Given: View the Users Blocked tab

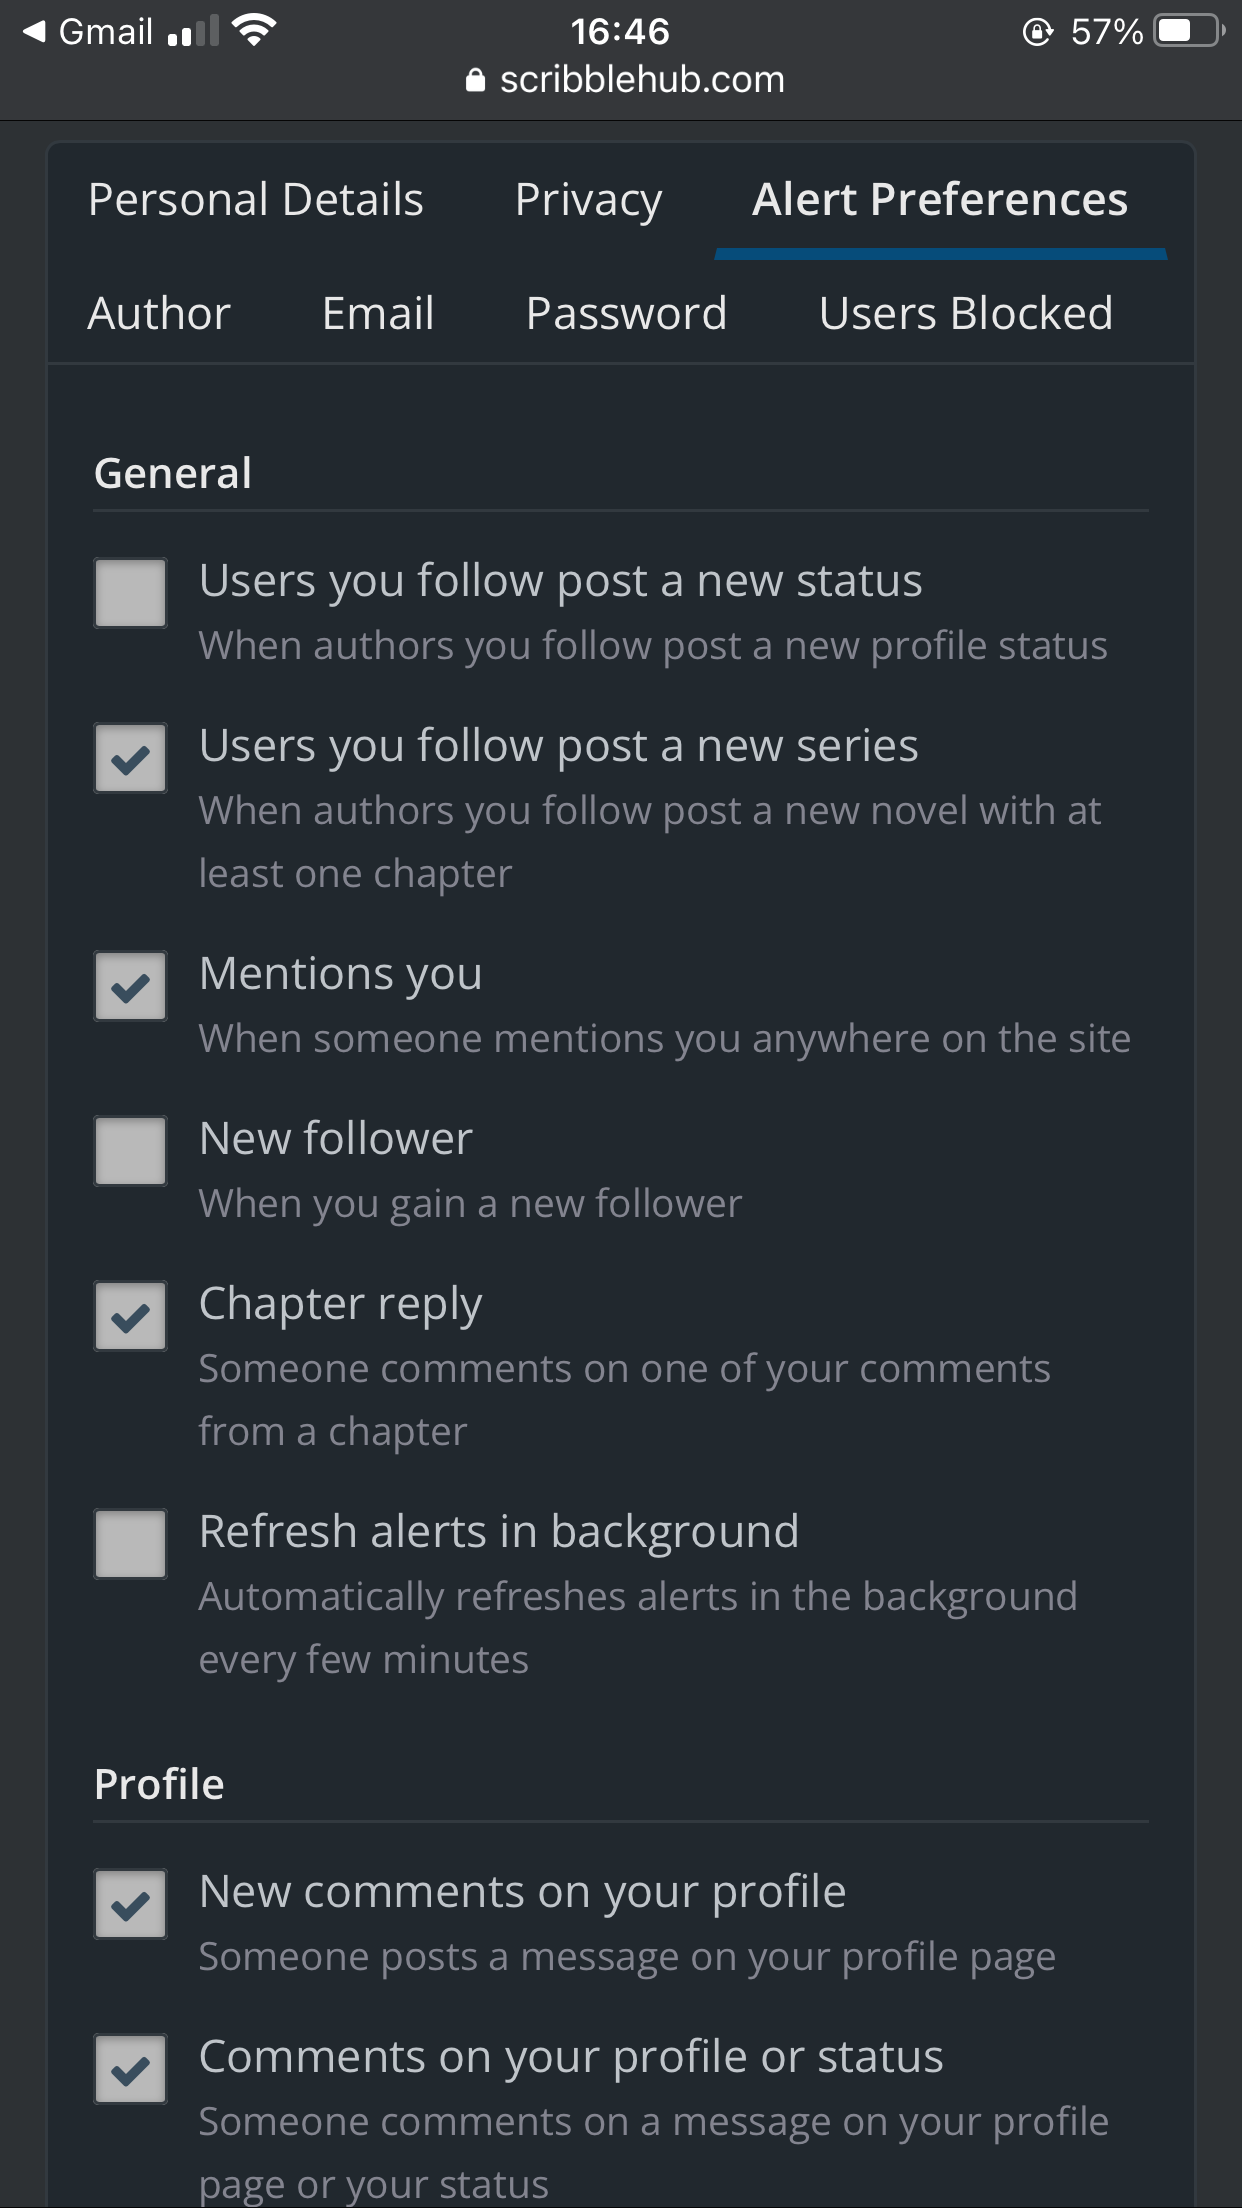Looking at the screenshot, I should (965, 314).
